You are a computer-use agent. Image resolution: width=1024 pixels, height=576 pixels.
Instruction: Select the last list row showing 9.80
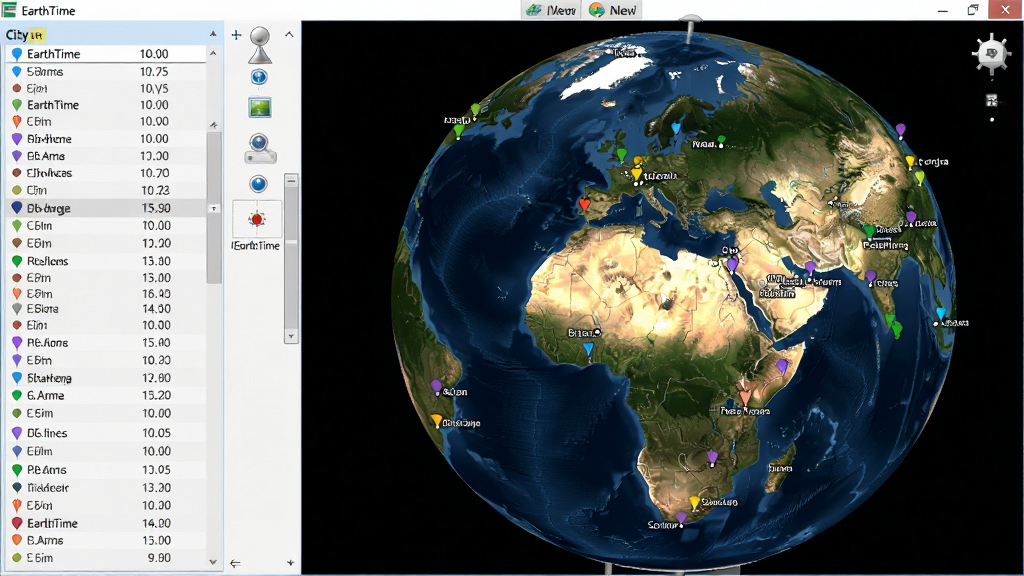click(106, 558)
